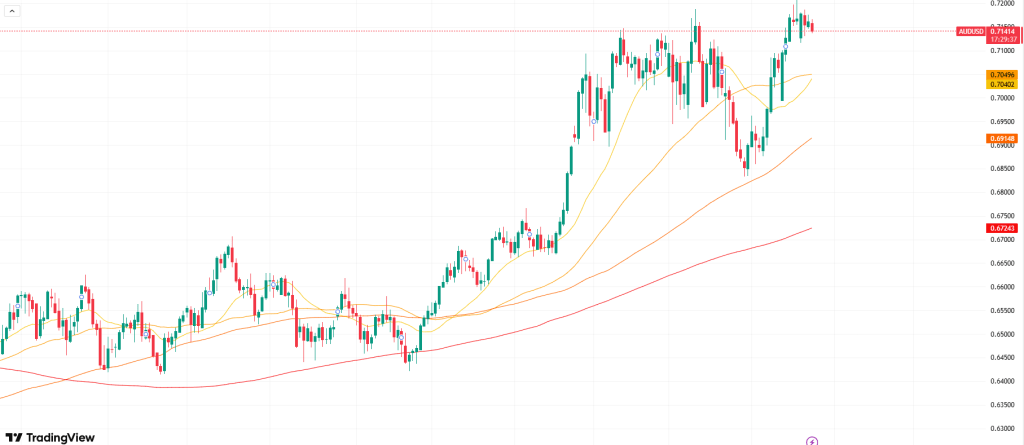Click the orange 0.69148 moving average label

[1002, 138]
